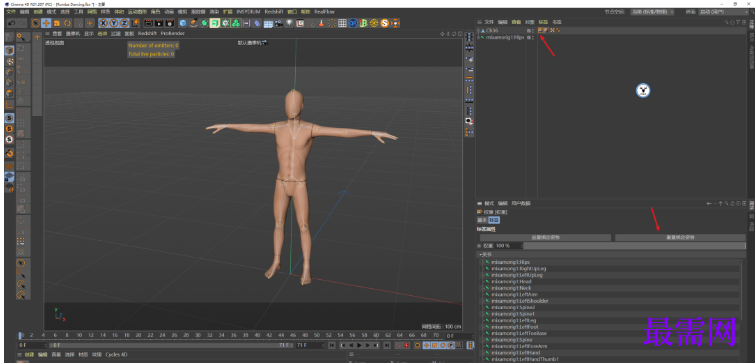This screenshot has height=363, width=755.
Task: Add a light object
Action: pyautogui.click(x=289, y=23)
